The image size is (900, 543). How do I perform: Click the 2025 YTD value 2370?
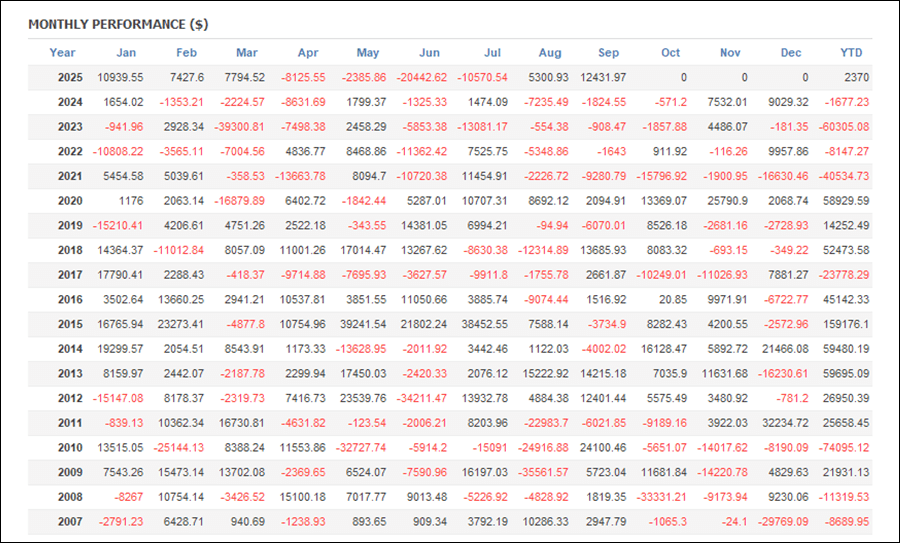pos(853,78)
